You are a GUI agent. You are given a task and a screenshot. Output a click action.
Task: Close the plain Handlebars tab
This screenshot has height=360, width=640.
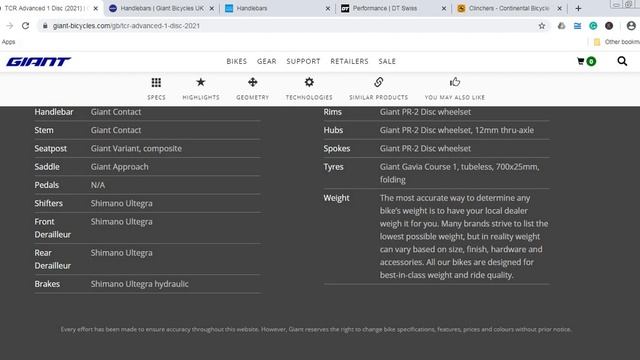pos(328,8)
